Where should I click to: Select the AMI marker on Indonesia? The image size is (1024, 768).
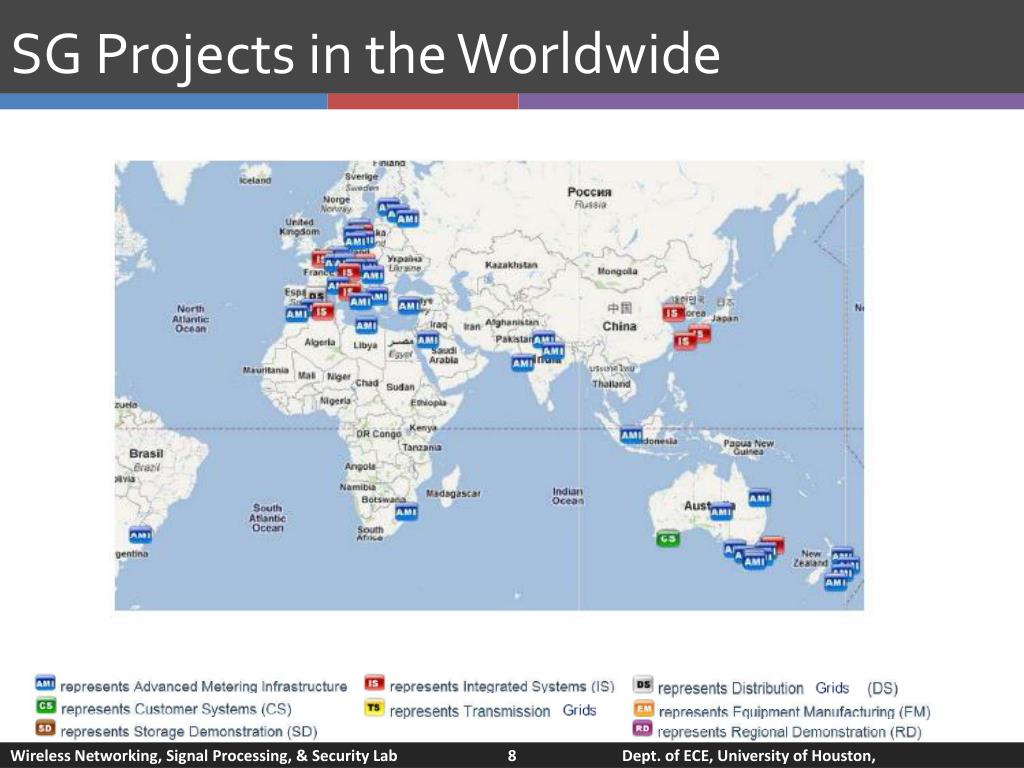click(x=631, y=434)
